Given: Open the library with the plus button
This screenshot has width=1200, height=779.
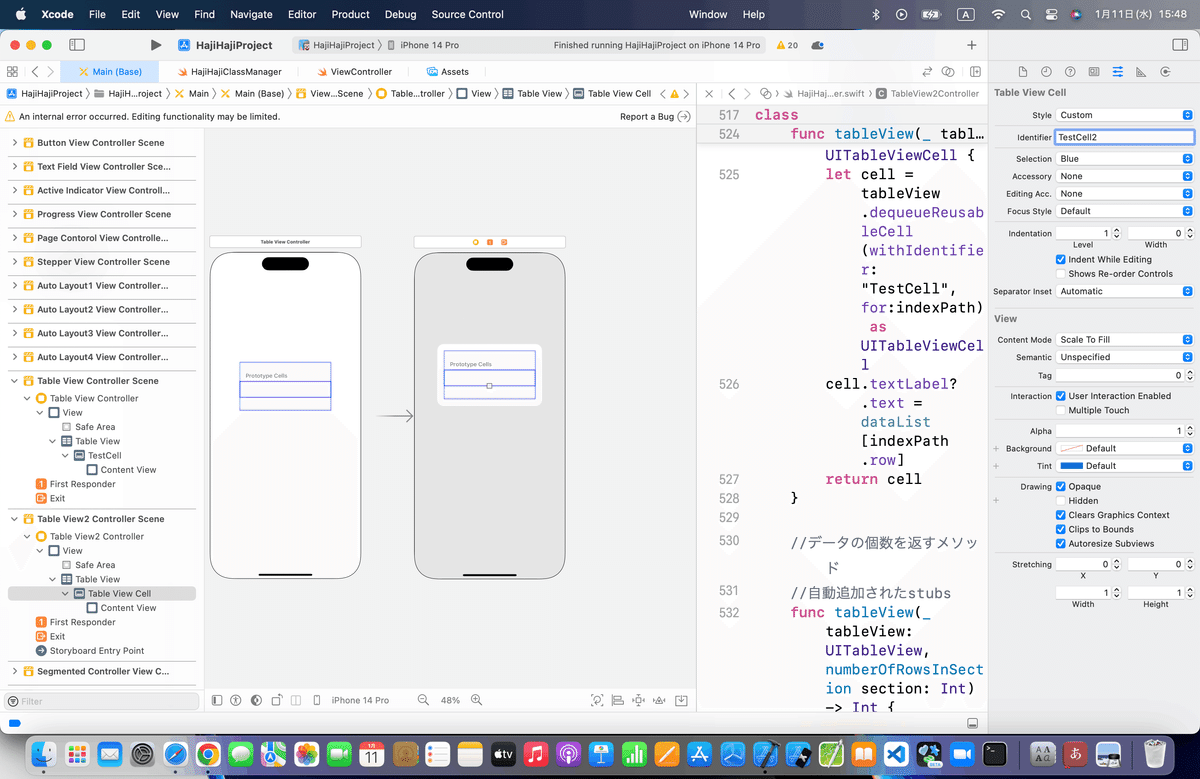Looking at the screenshot, I should click(x=971, y=45).
